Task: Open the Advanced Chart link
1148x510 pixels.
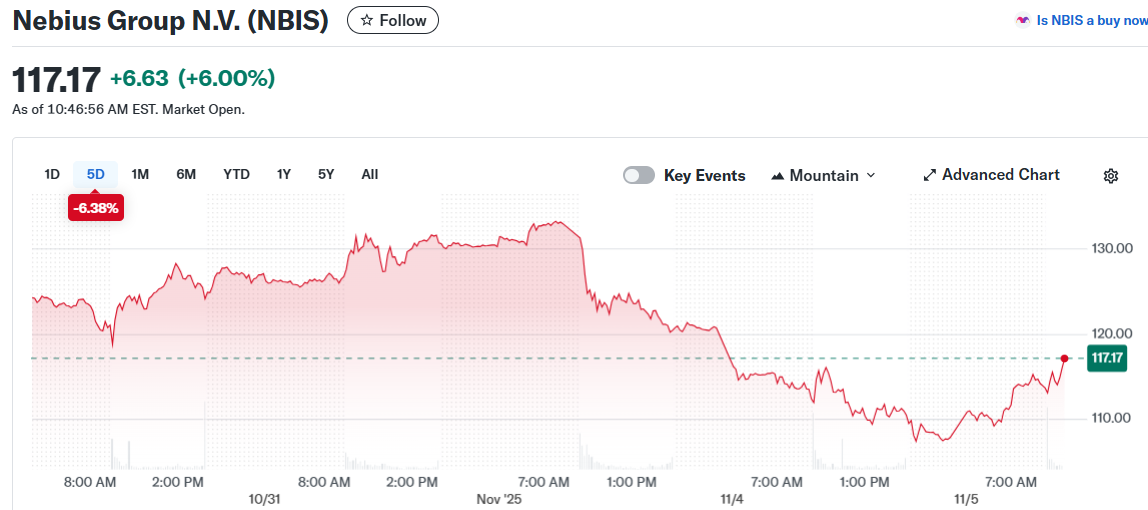Action: point(1000,175)
